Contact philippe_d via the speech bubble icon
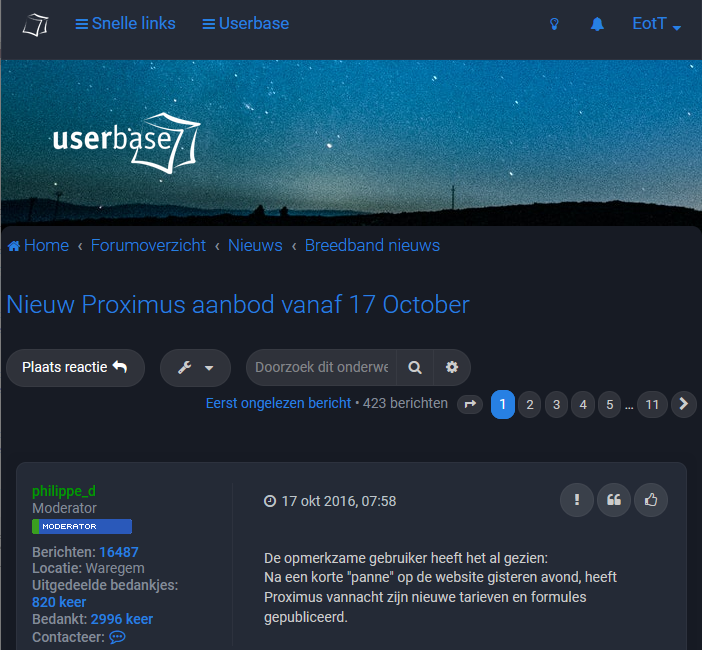The image size is (702, 650). click(x=117, y=637)
